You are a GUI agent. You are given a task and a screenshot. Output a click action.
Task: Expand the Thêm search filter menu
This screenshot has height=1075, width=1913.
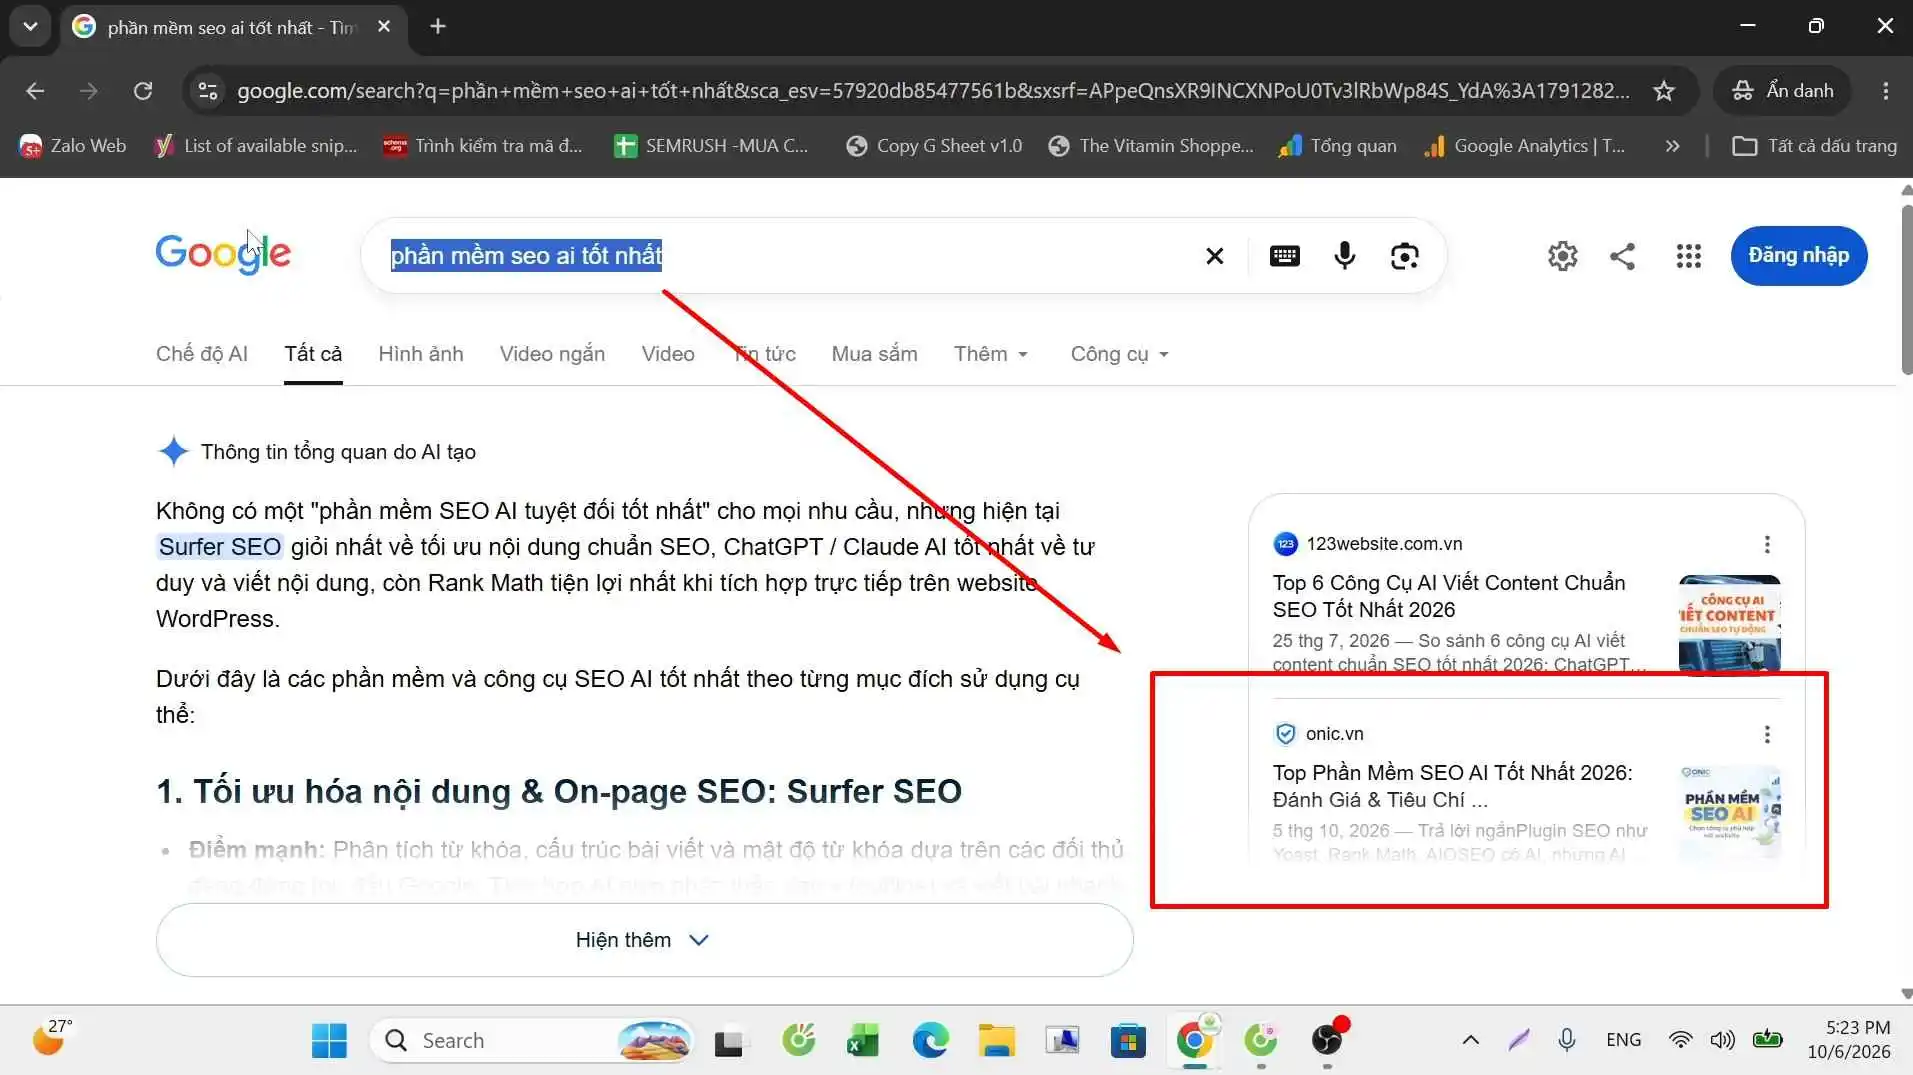[990, 354]
